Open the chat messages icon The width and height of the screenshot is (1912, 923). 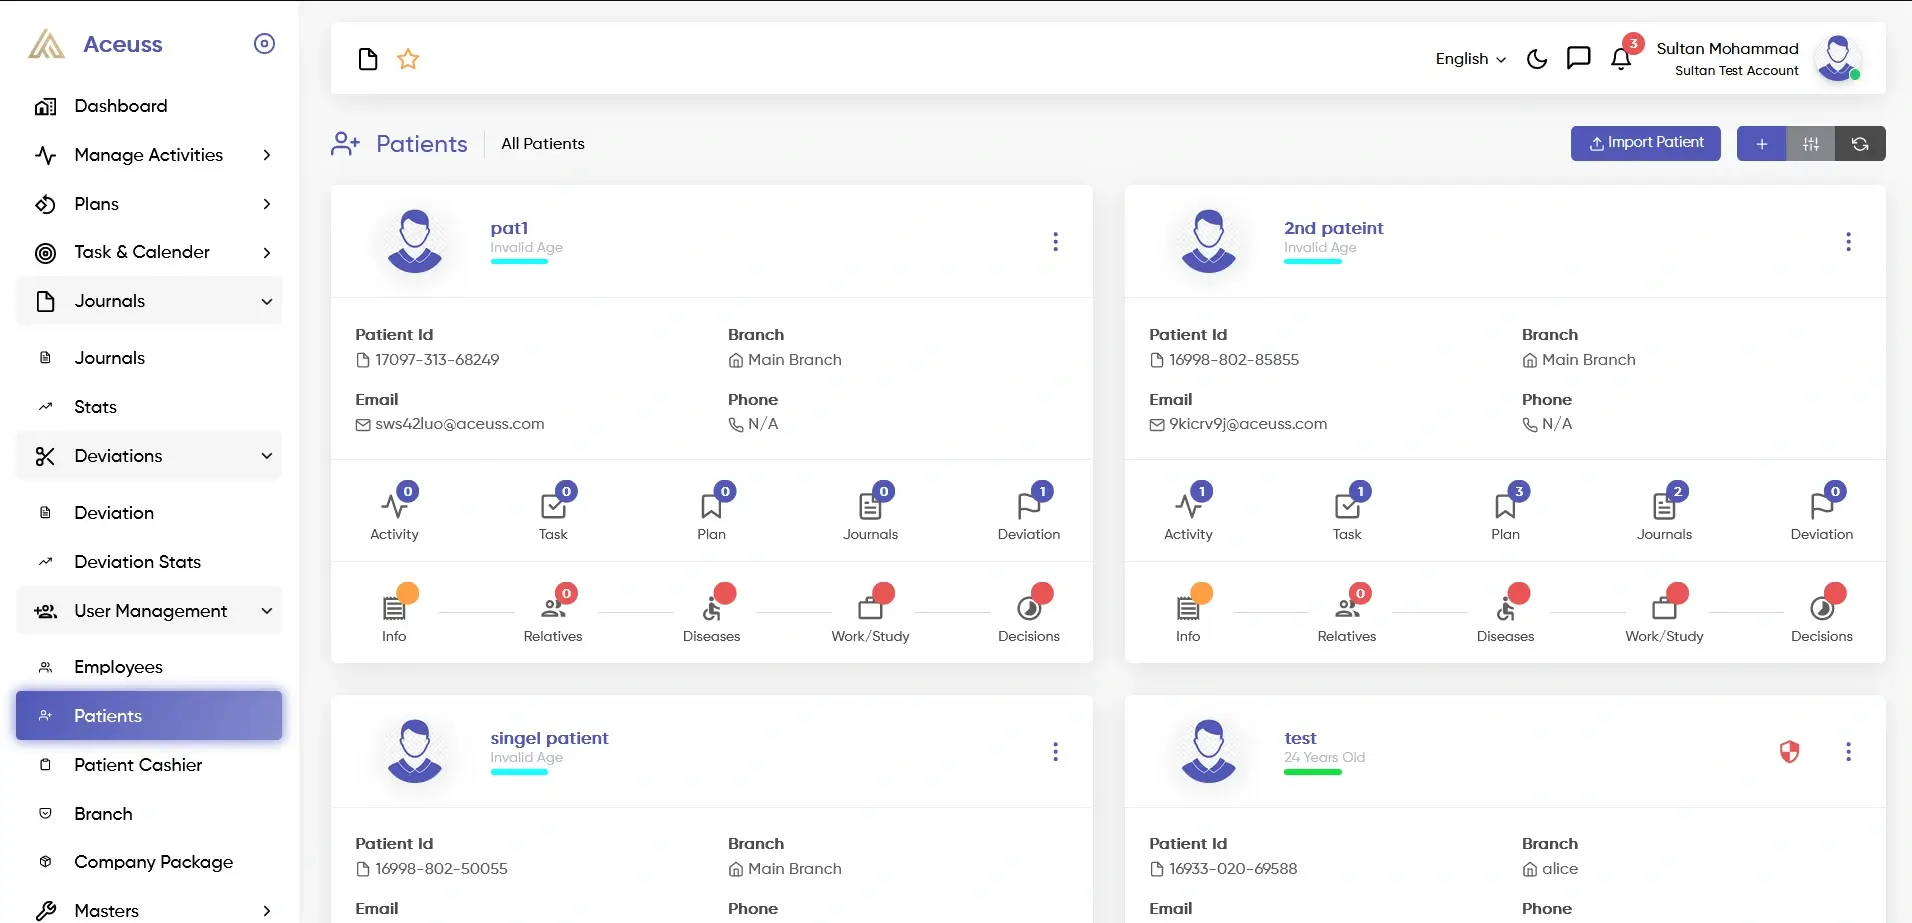tap(1578, 59)
